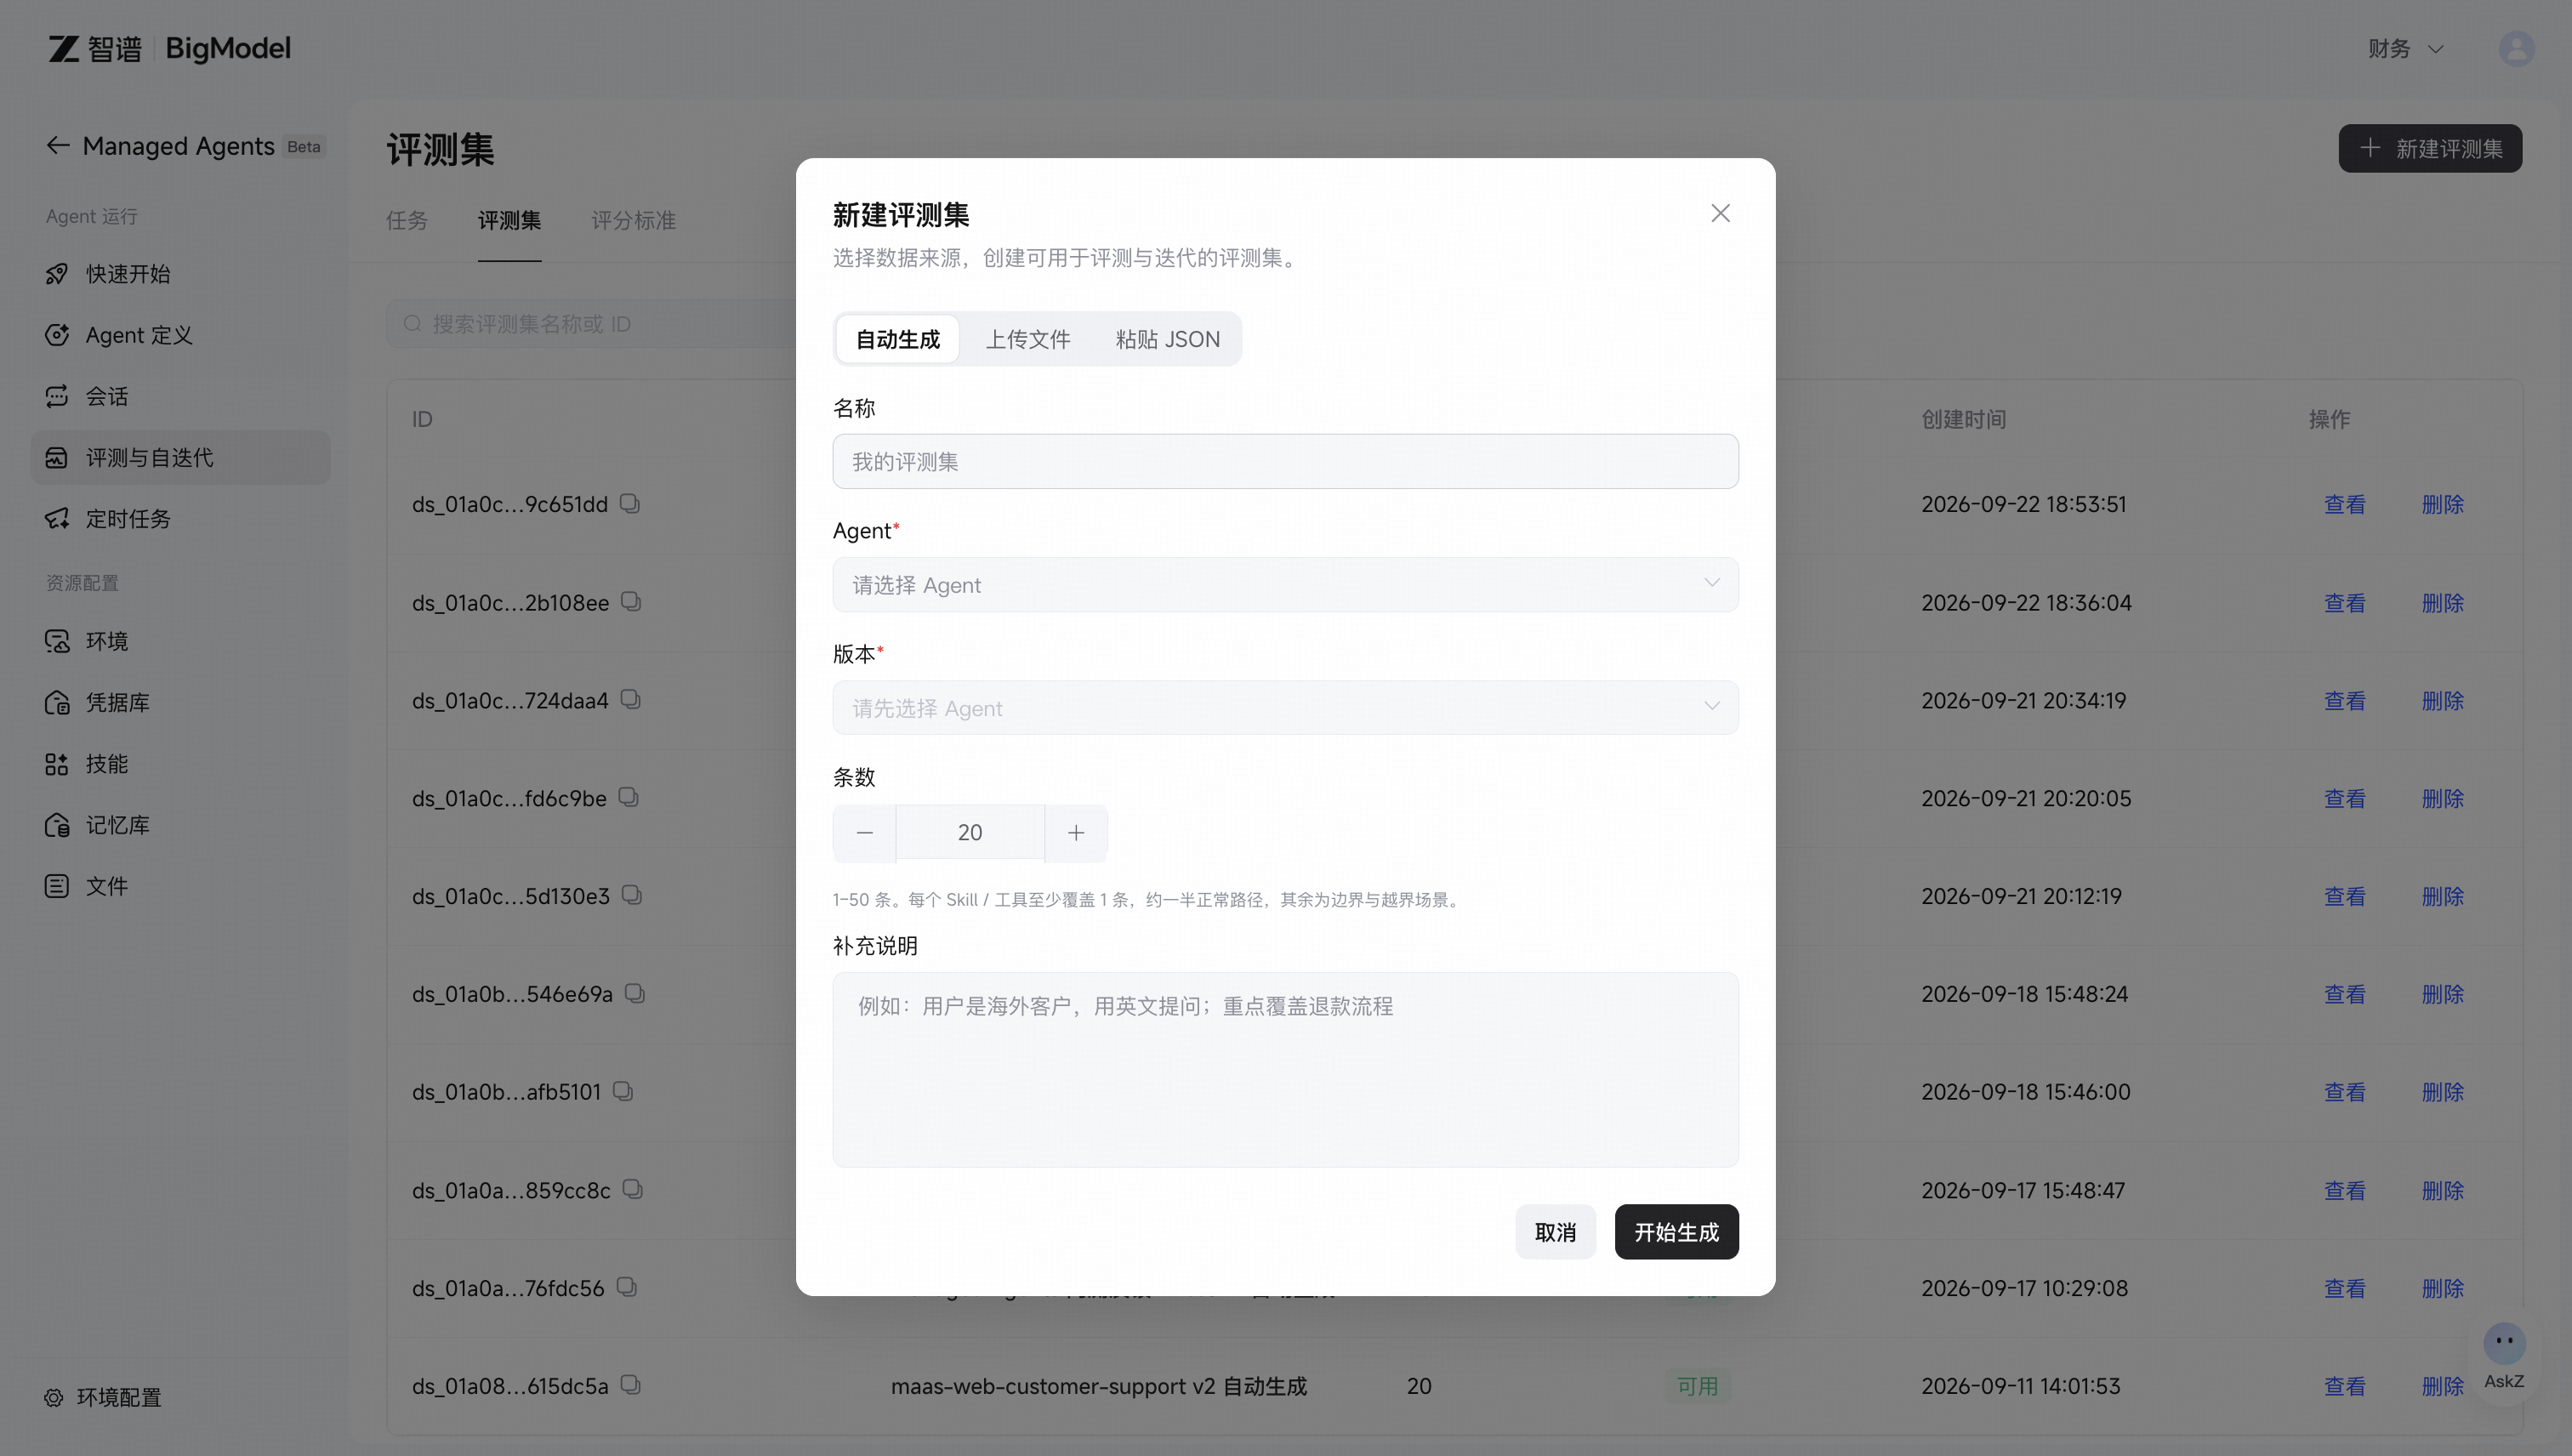
Task: Increase 条数 with plus button
Action: (x=1076, y=833)
